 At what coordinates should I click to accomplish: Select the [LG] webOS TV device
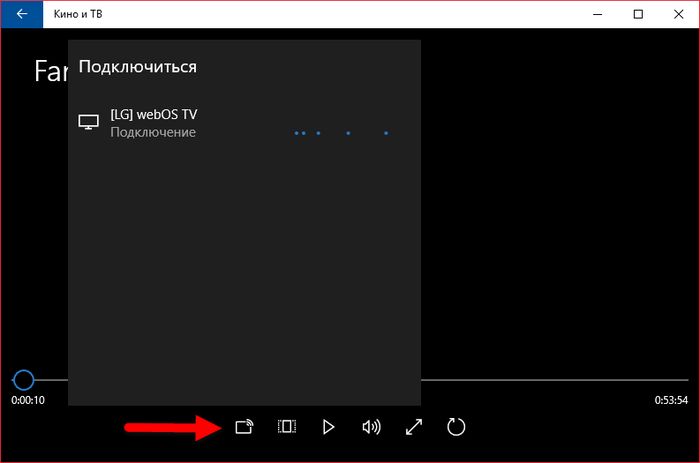pyautogui.click(x=154, y=115)
